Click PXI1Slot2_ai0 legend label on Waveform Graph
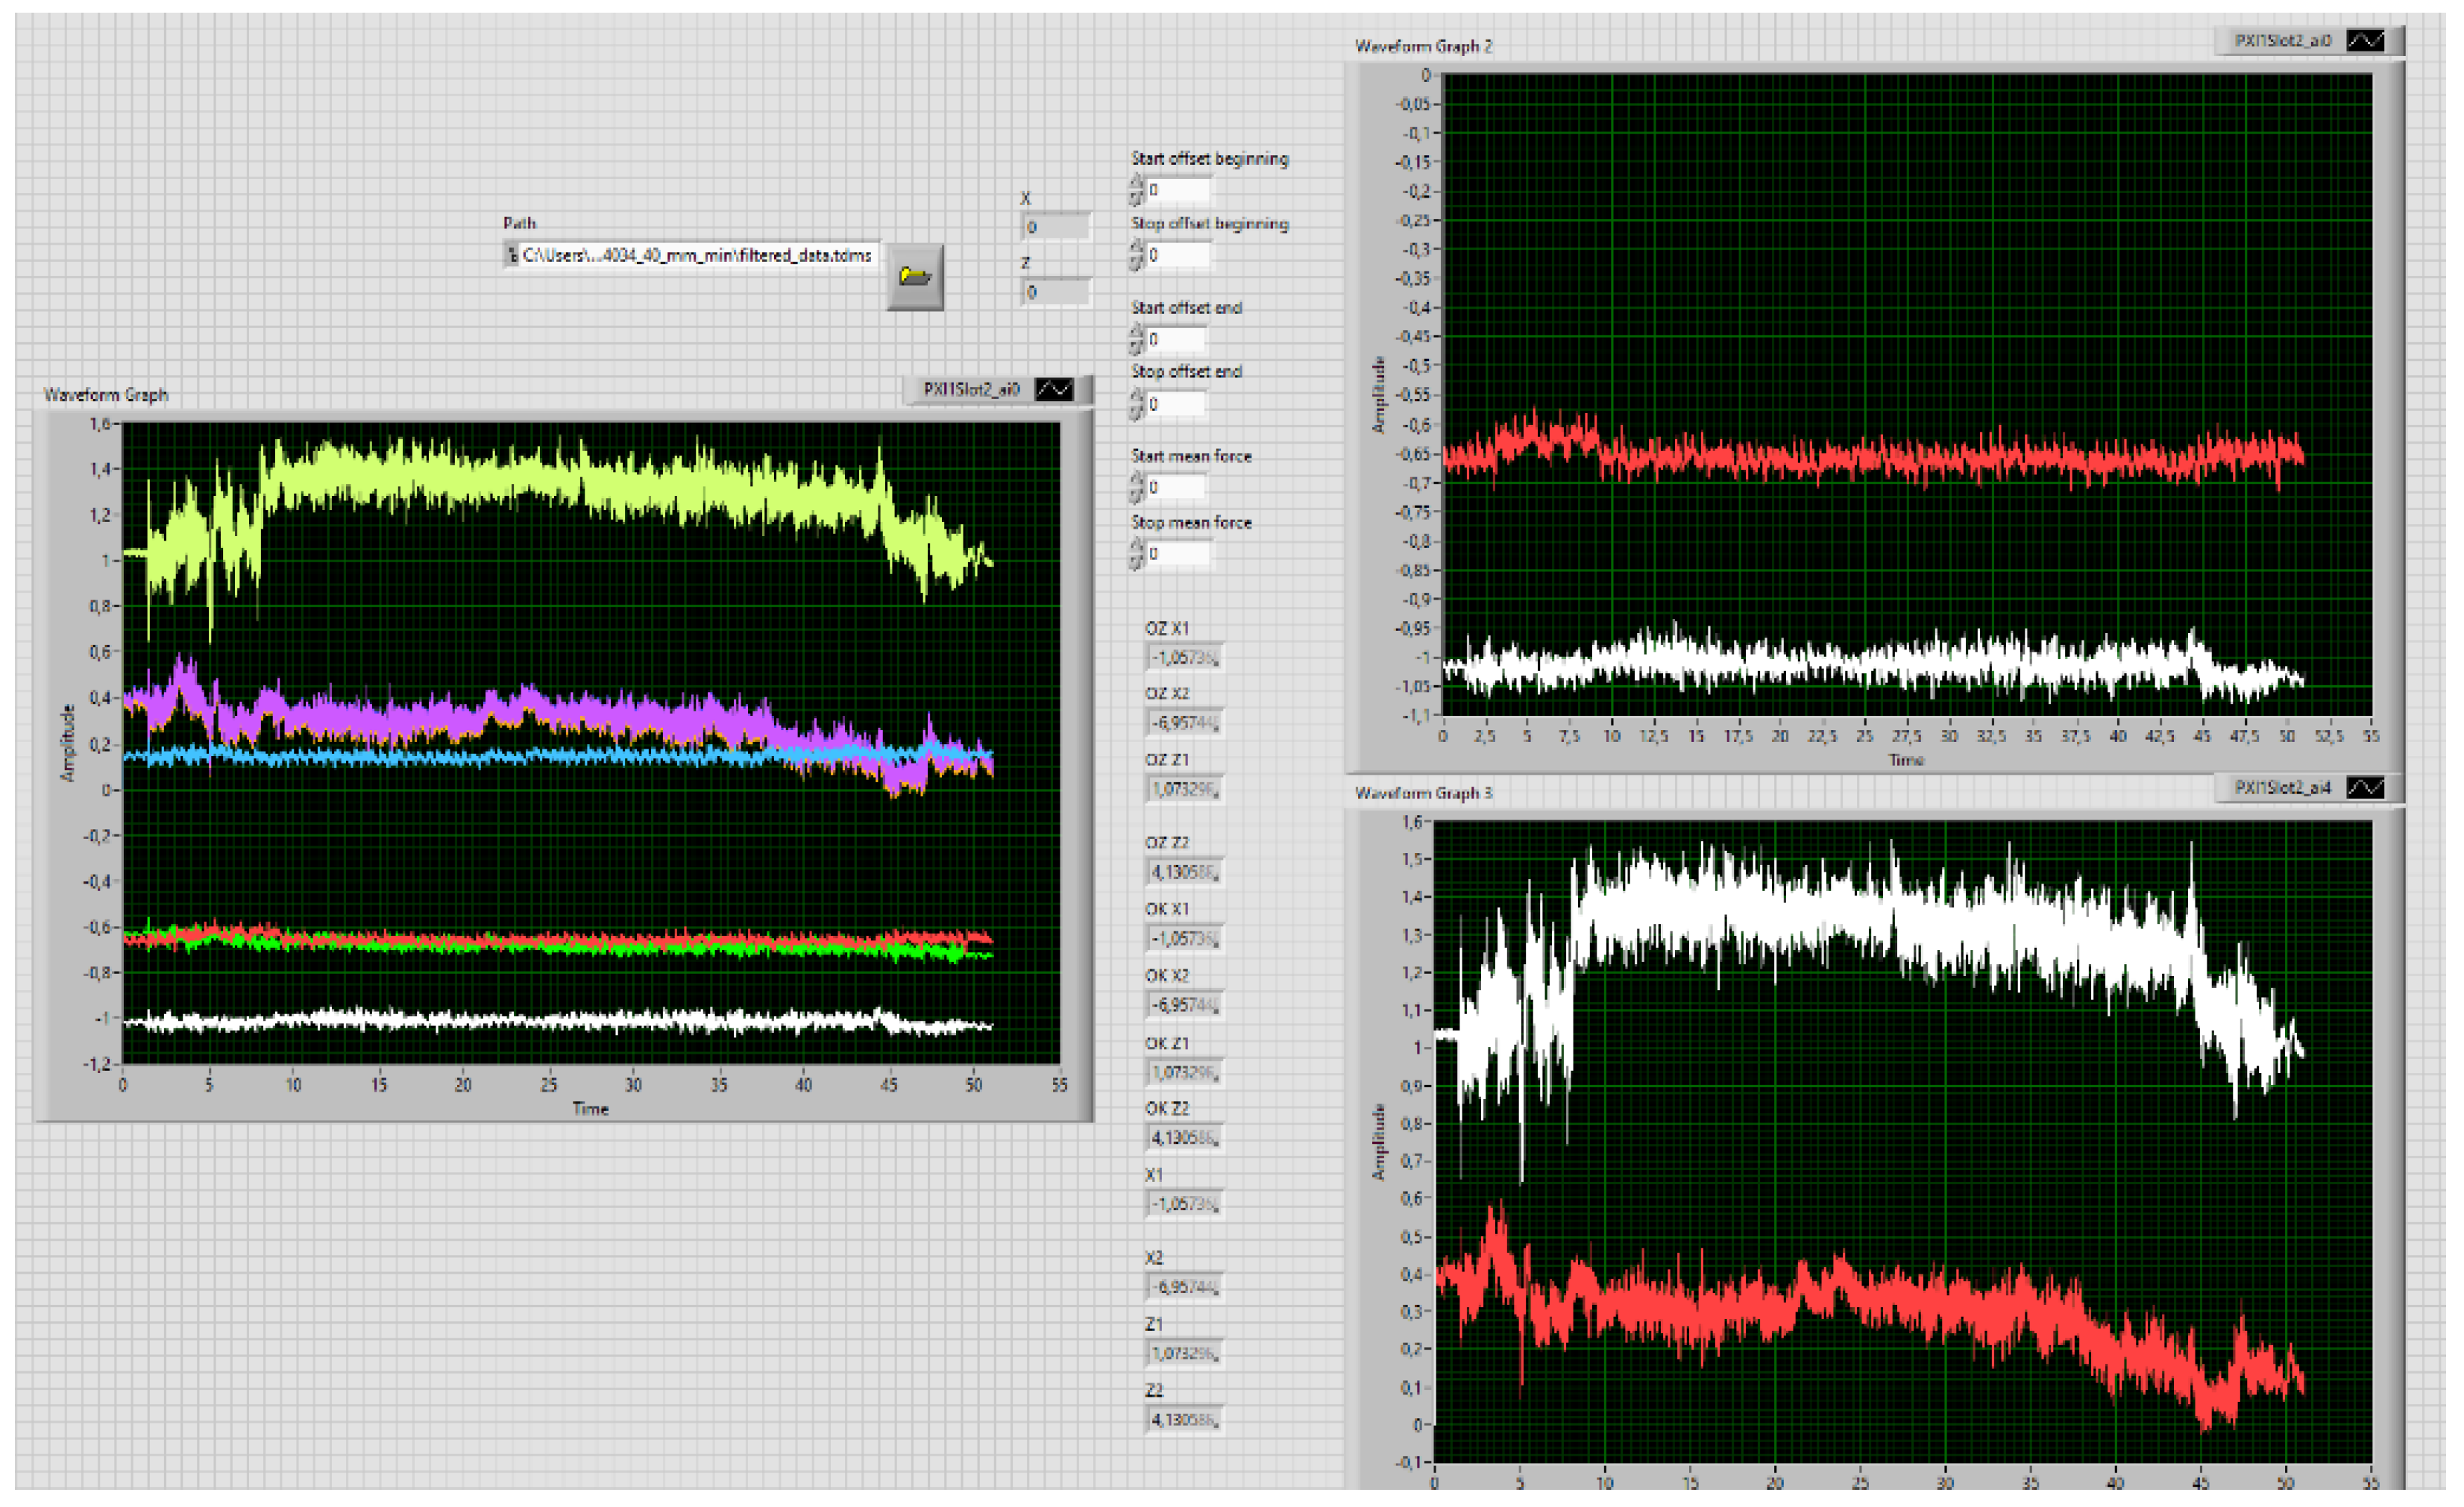Image resolution: width=2464 pixels, height=1507 pixels. coord(970,389)
